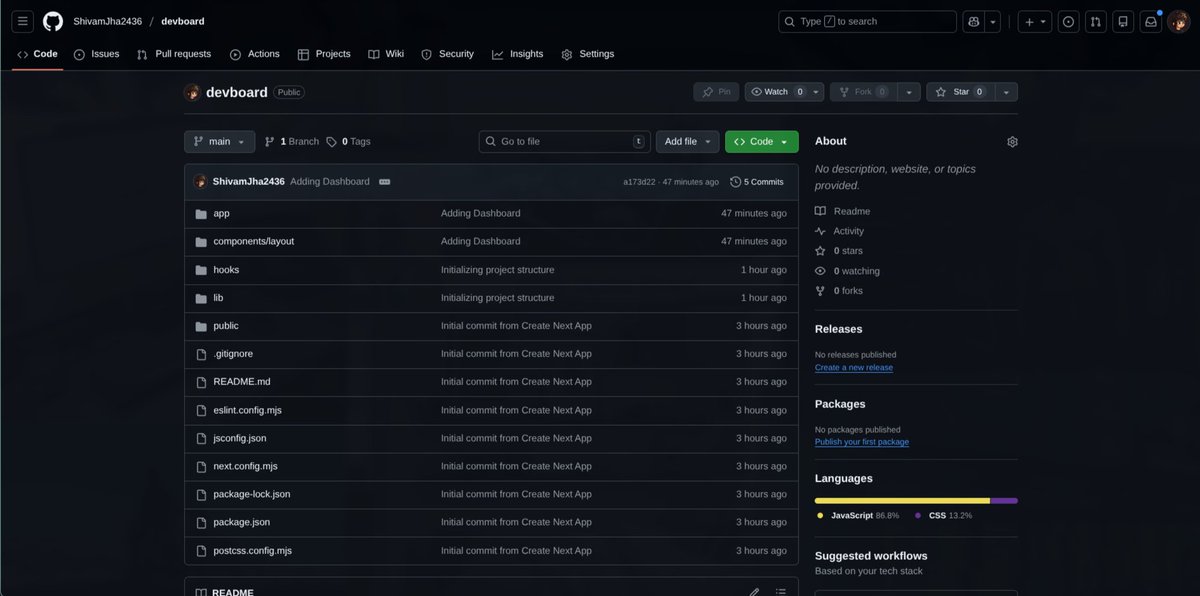This screenshot has height=596, width=1200.
Task: Switch to the Issues tab
Action: coord(96,54)
